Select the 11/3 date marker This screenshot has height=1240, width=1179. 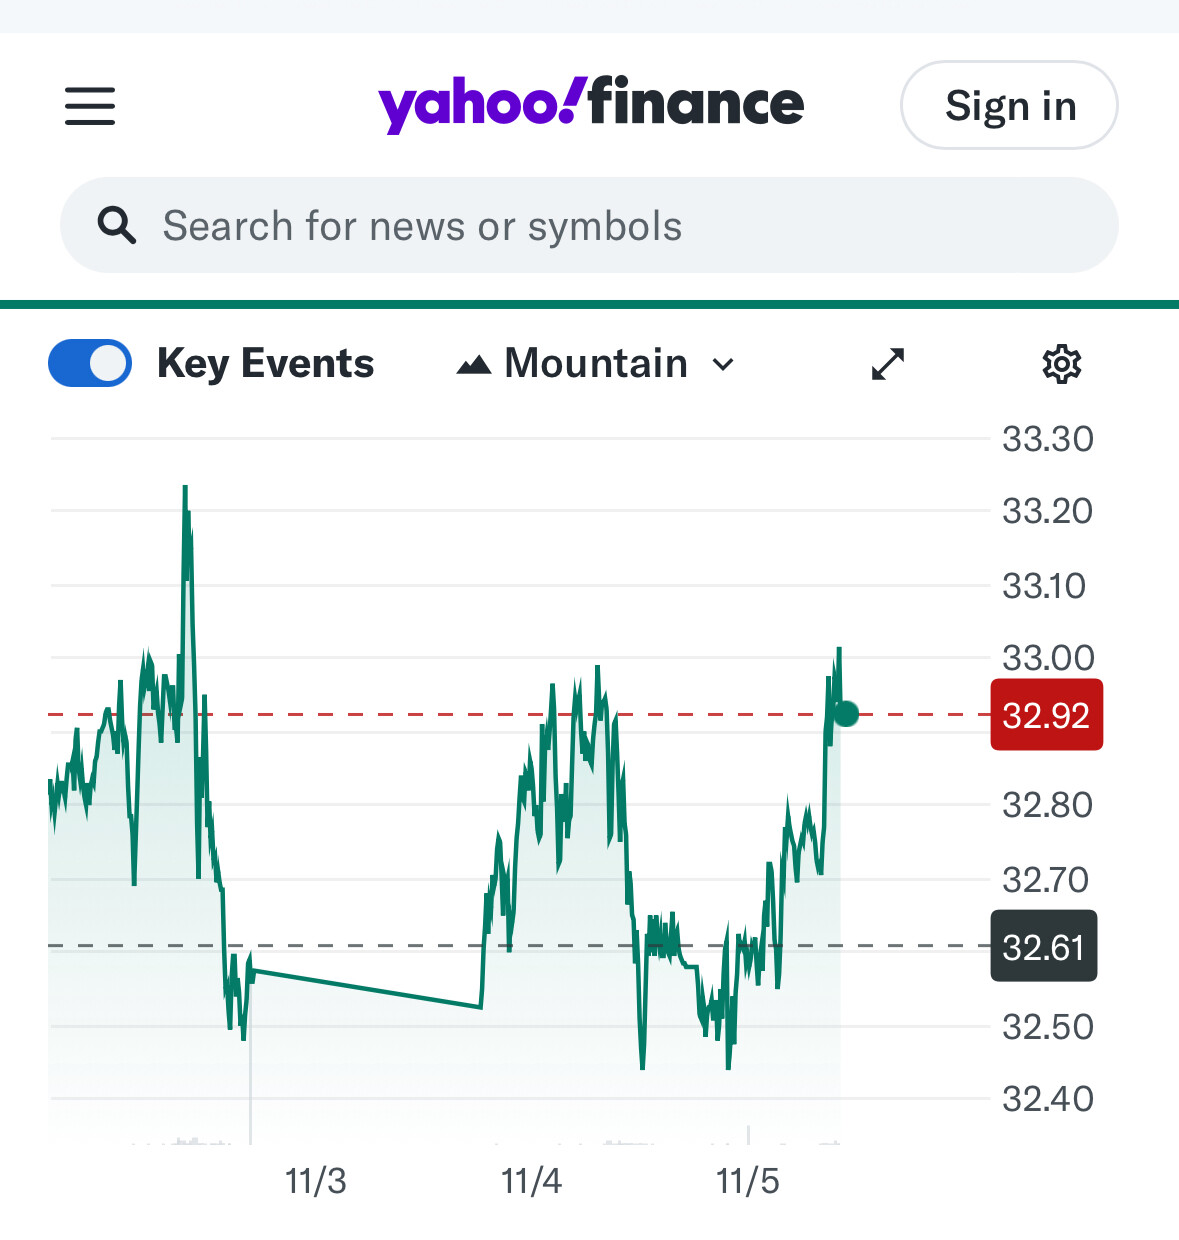(x=316, y=1181)
